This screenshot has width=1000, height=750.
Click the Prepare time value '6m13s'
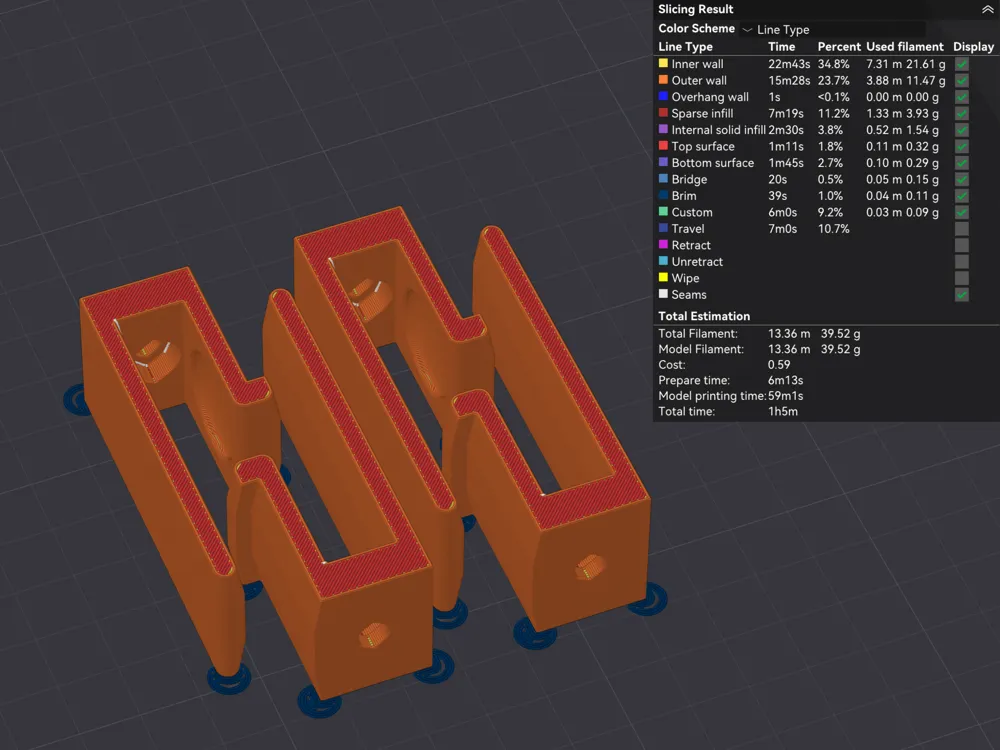tap(785, 380)
